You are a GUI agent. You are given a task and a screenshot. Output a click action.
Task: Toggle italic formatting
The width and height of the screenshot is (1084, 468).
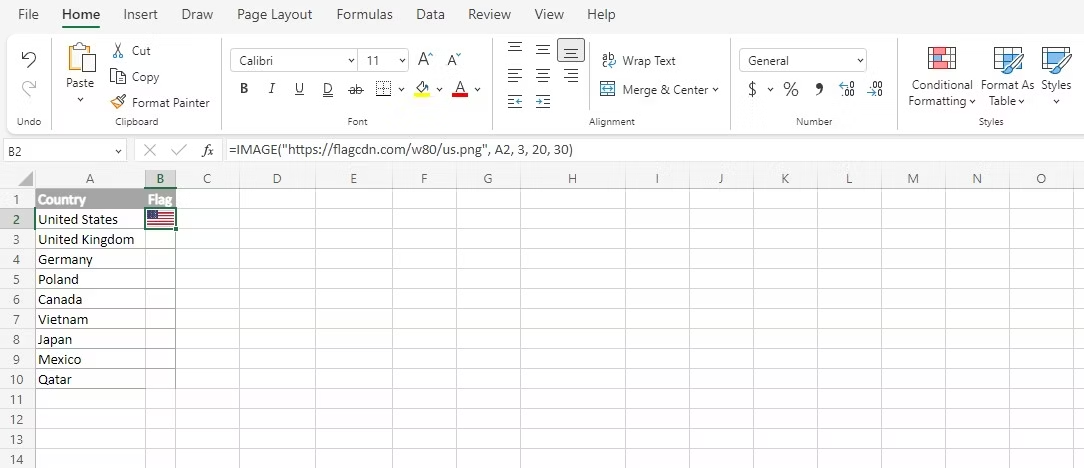[272, 89]
